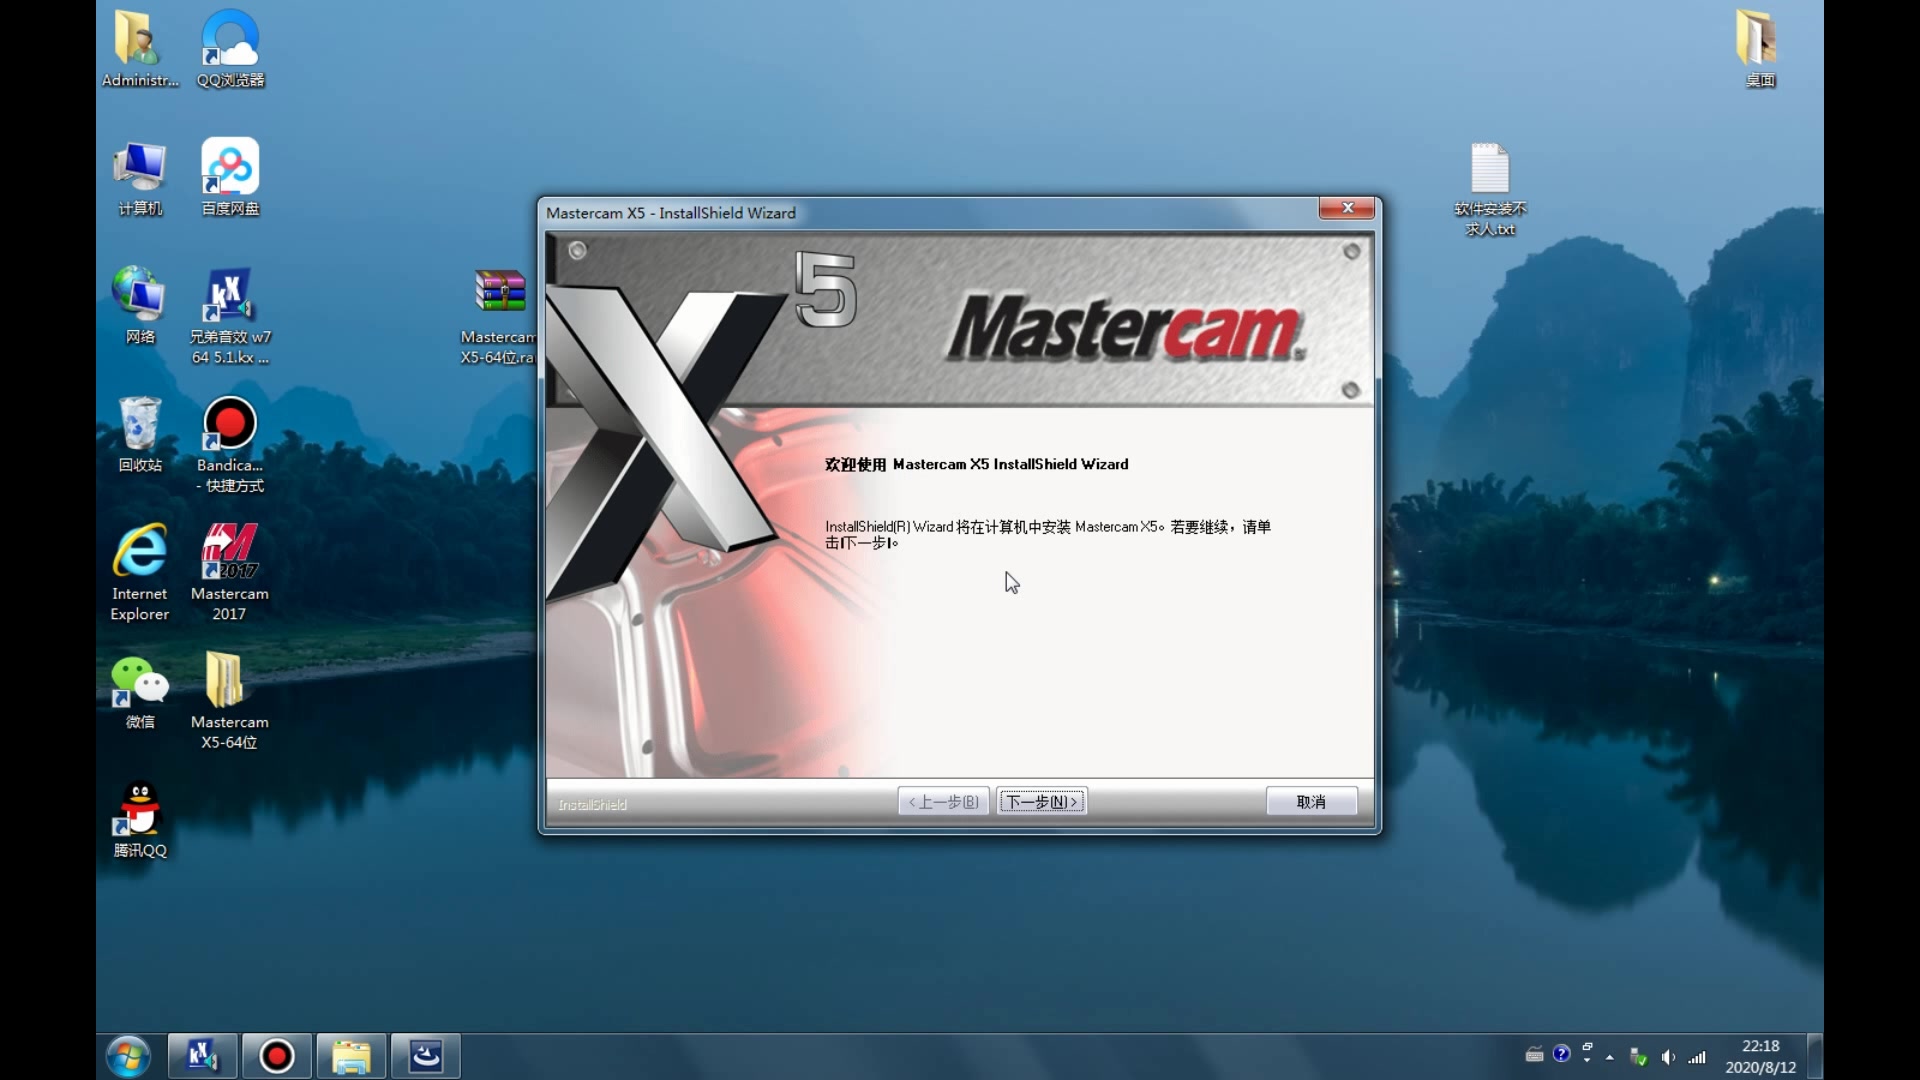1920x1080 pixels.
Task: Click the Mastercam X5 - InstallShield Wizard title bar
Action: pos(930,212)
